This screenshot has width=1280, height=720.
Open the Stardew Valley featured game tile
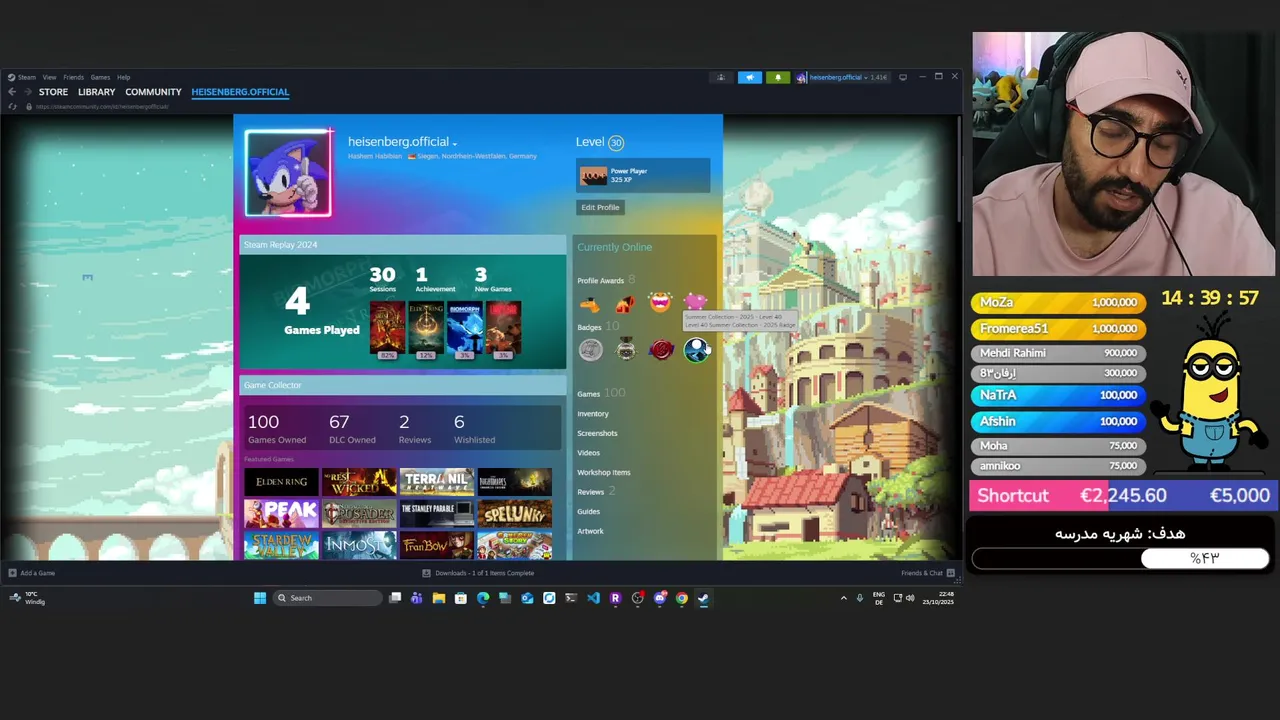[x=281, y=545]
